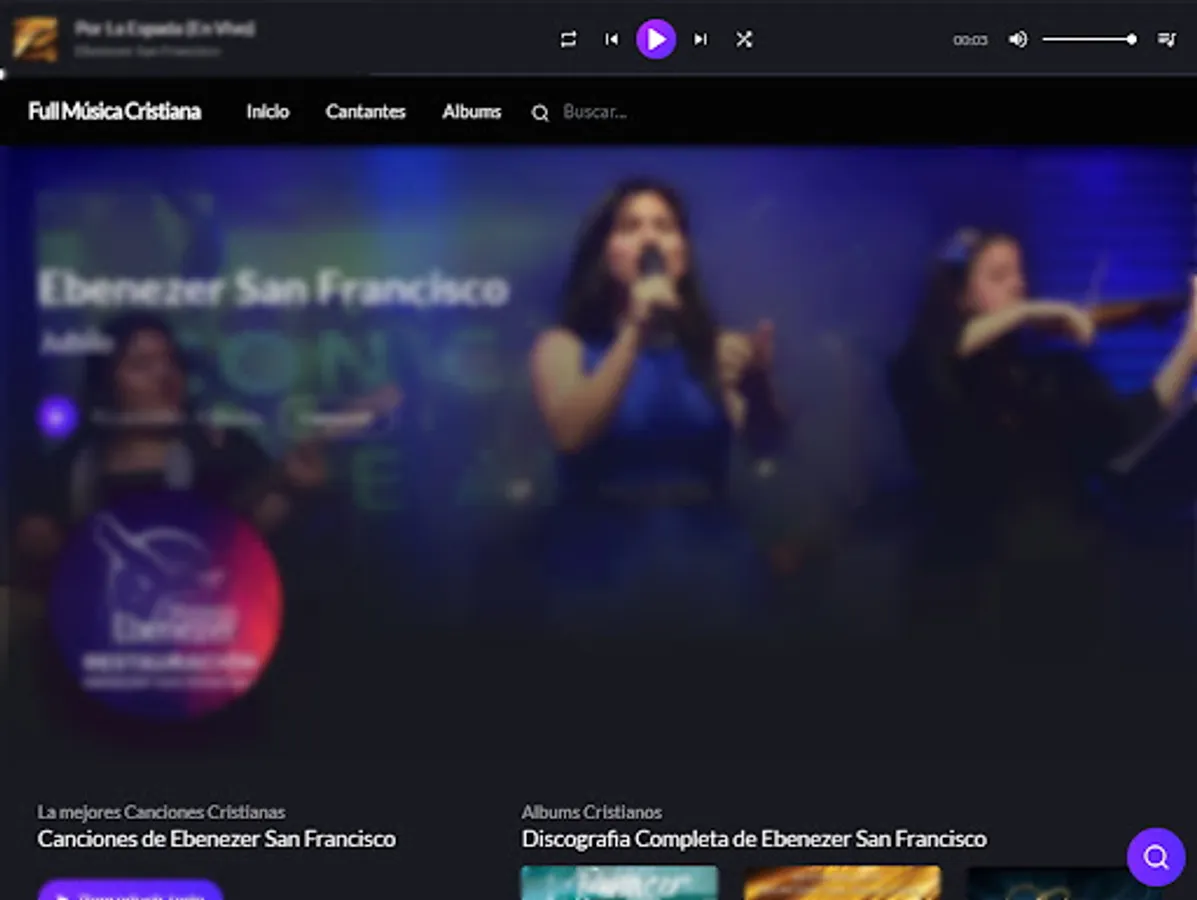Screen dimensions: 1197x900
Task: Open the third dark album cover
Action: [1066, 882]
